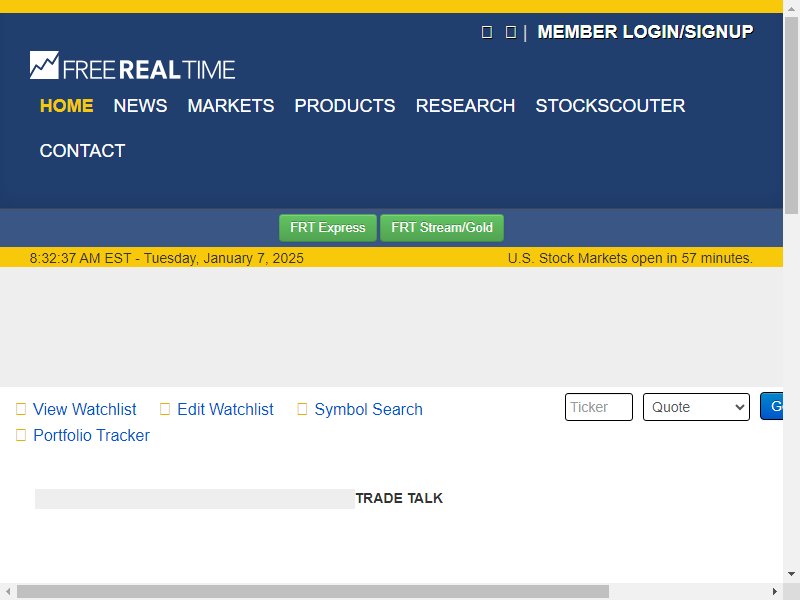The image size is (800, 600).
Task: Click the TRADE TALK heading
Action: point(399,498)
